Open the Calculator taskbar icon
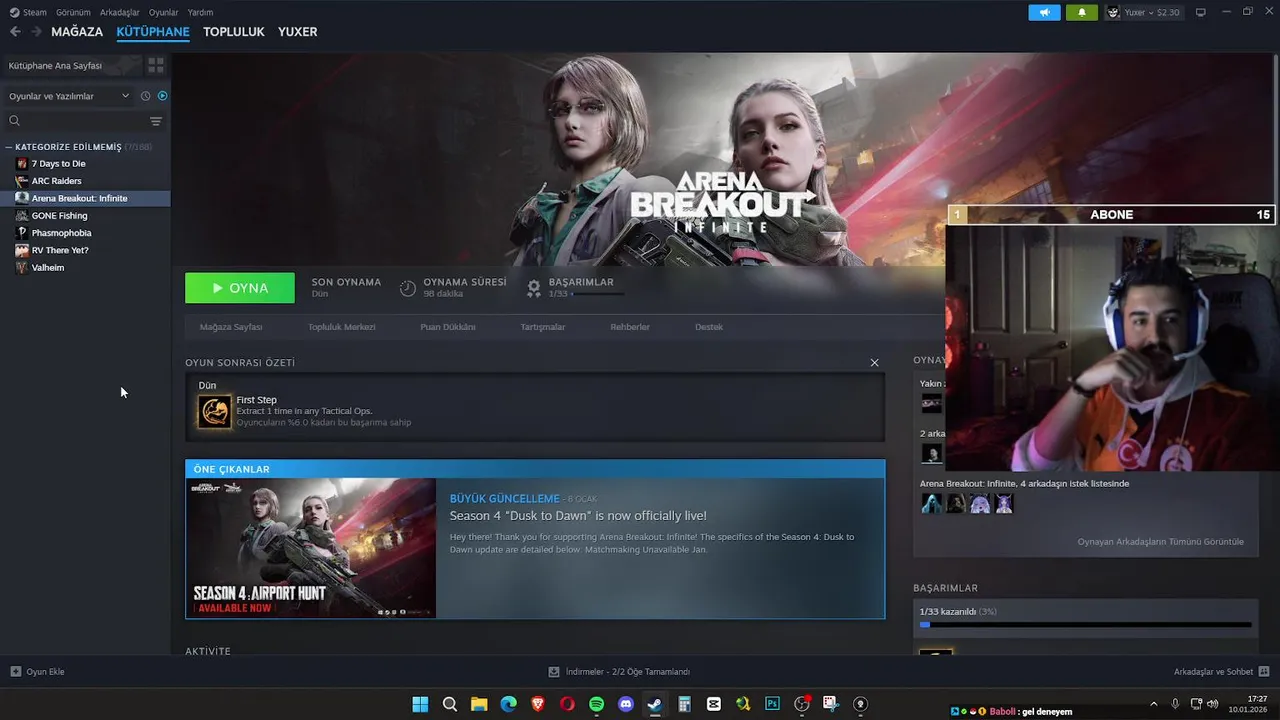Screen dimensions: 1280x720 tap(684, 704)
